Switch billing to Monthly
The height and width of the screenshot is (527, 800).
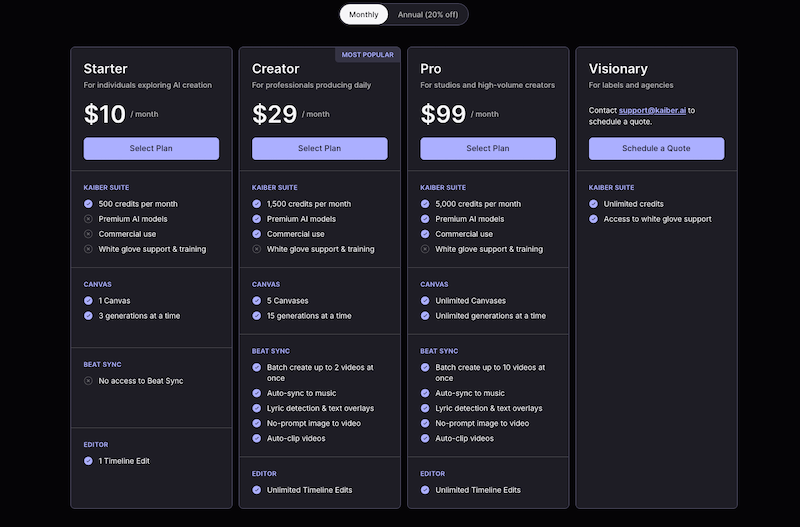364,14
